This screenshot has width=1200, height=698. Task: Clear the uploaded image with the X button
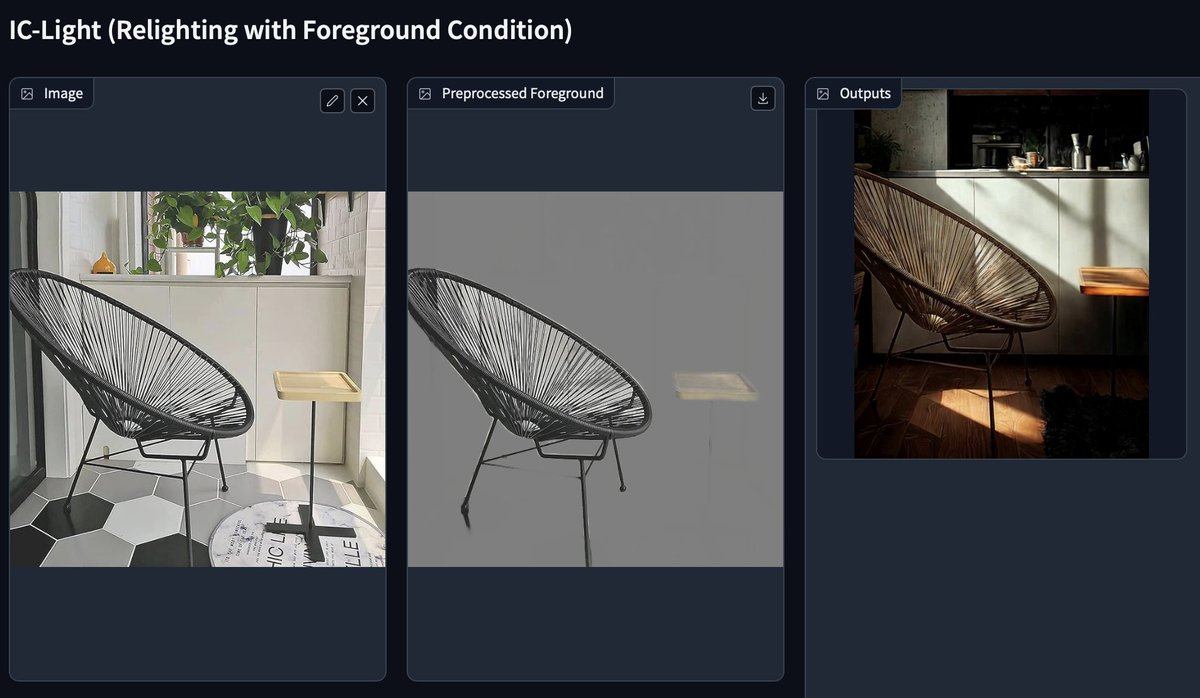363,100
